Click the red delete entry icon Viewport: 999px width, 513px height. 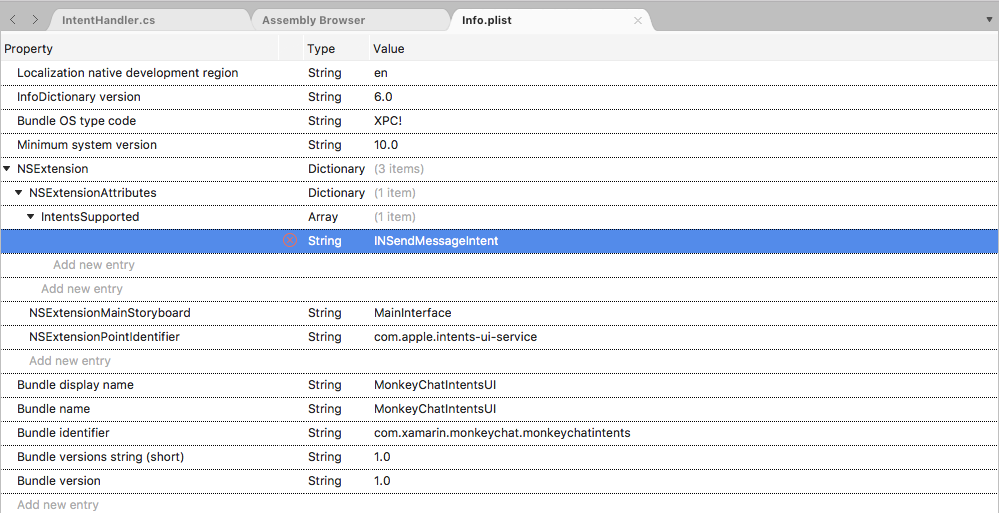[290, 241]
